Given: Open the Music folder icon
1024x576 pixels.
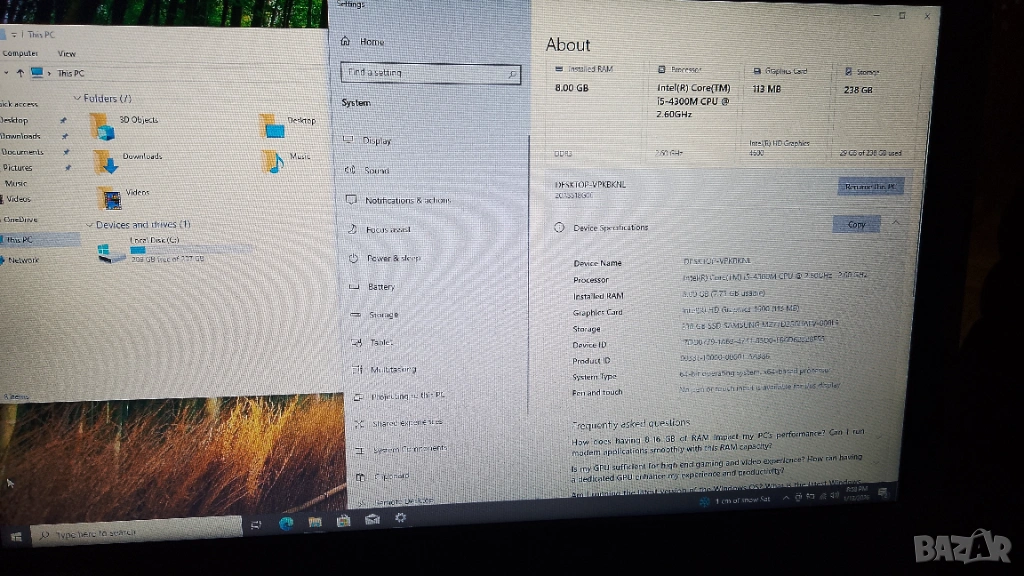Looking at the screenshot, I should click(271, 161).
